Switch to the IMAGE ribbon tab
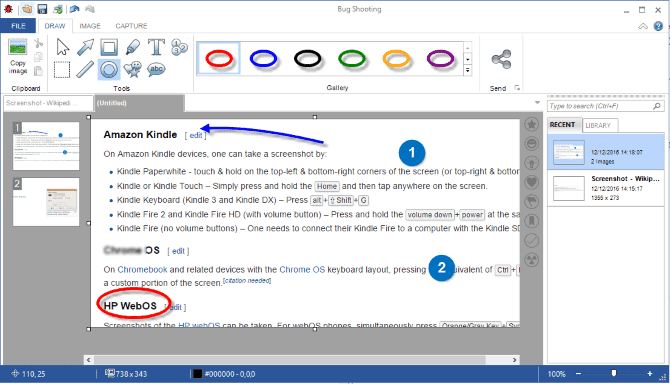Image resolution: width=670 pixels, height=384 pixels. pos(90,26)
